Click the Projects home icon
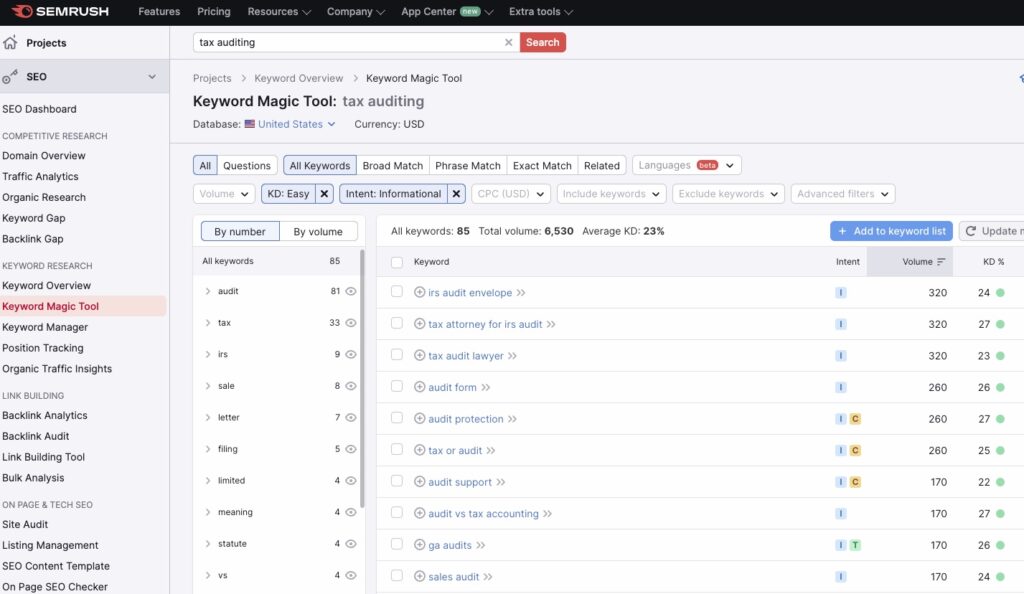This screenshot has width=1024, height=594. 10,42
